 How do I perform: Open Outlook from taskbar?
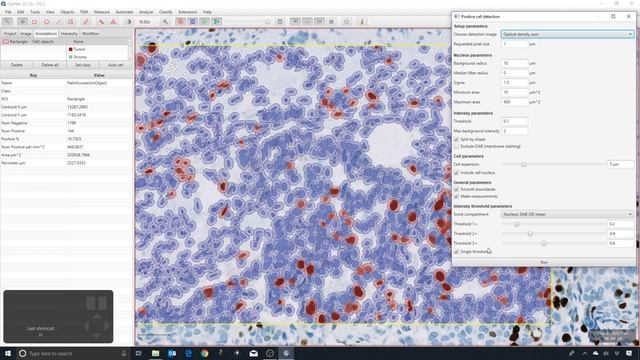(172, 353)
